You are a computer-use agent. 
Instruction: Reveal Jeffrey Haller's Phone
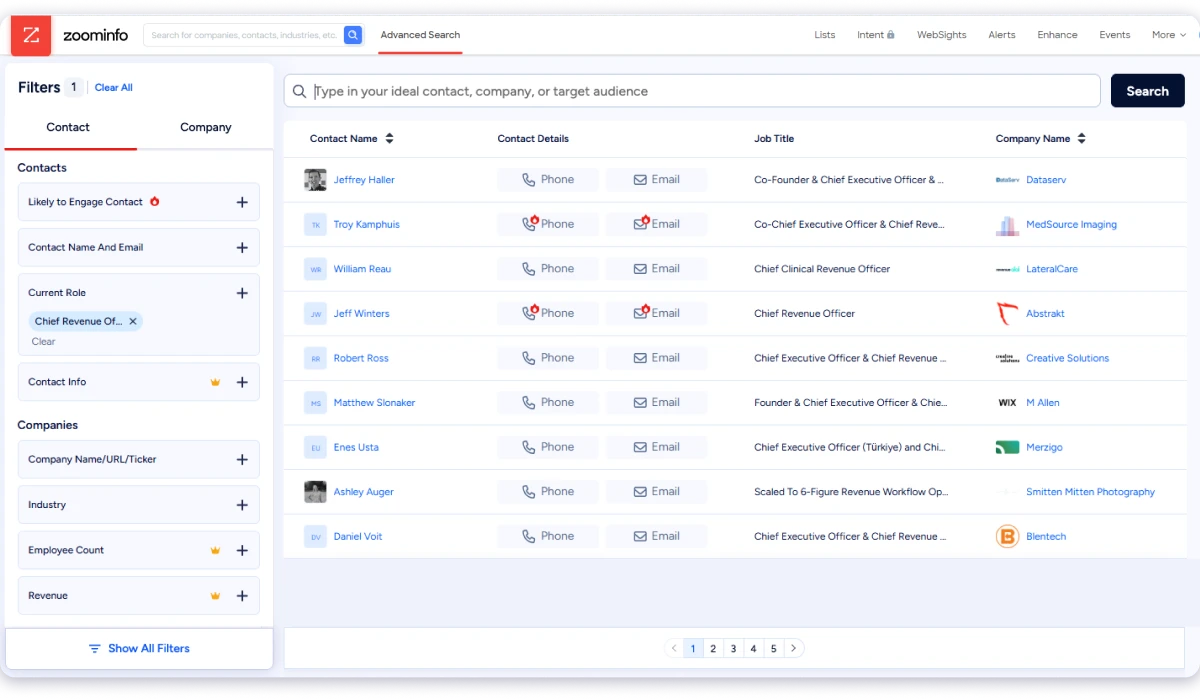click(x=548, y=180)
